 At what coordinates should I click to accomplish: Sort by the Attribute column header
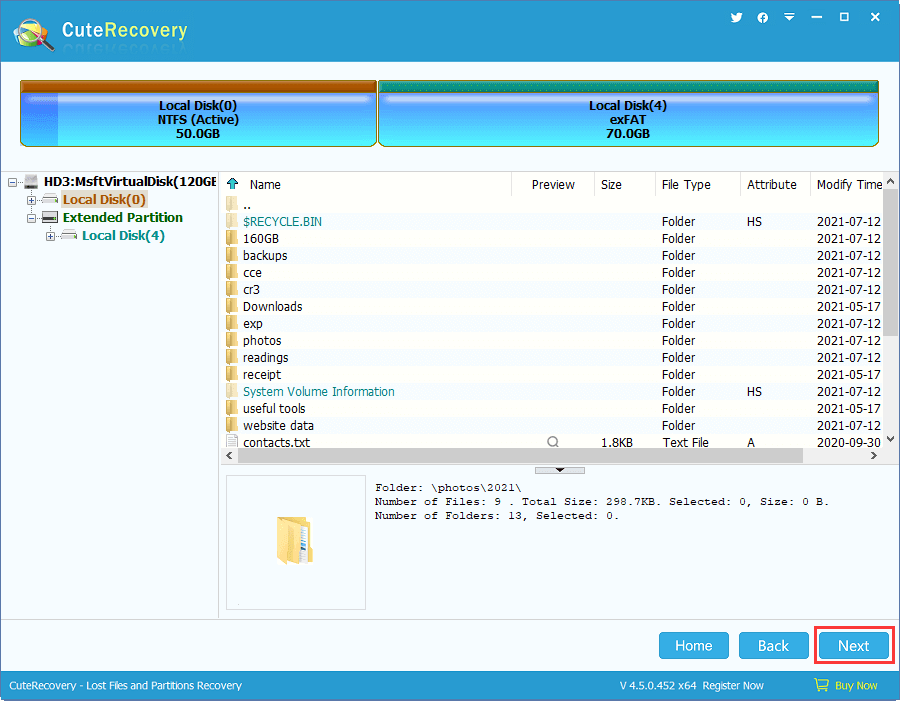(x=775, y=184)
